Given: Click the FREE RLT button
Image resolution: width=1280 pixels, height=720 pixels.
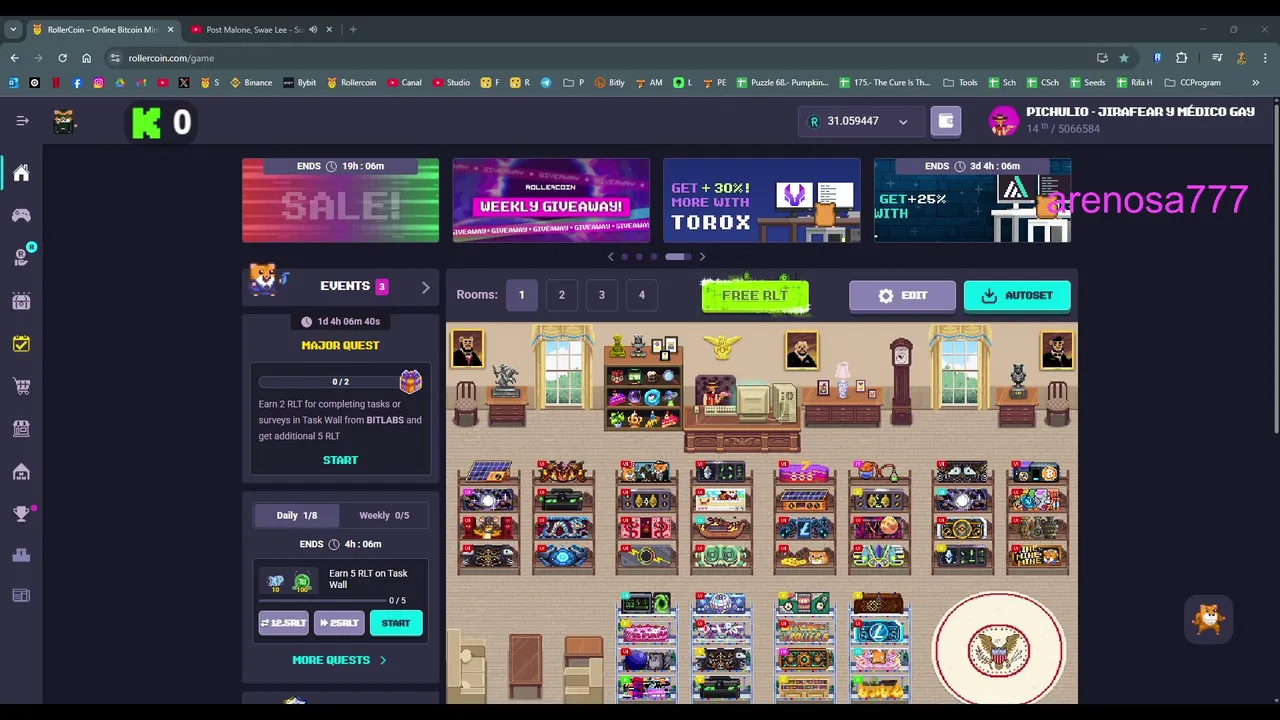Looking at the screenshot, I should point(755,295).
